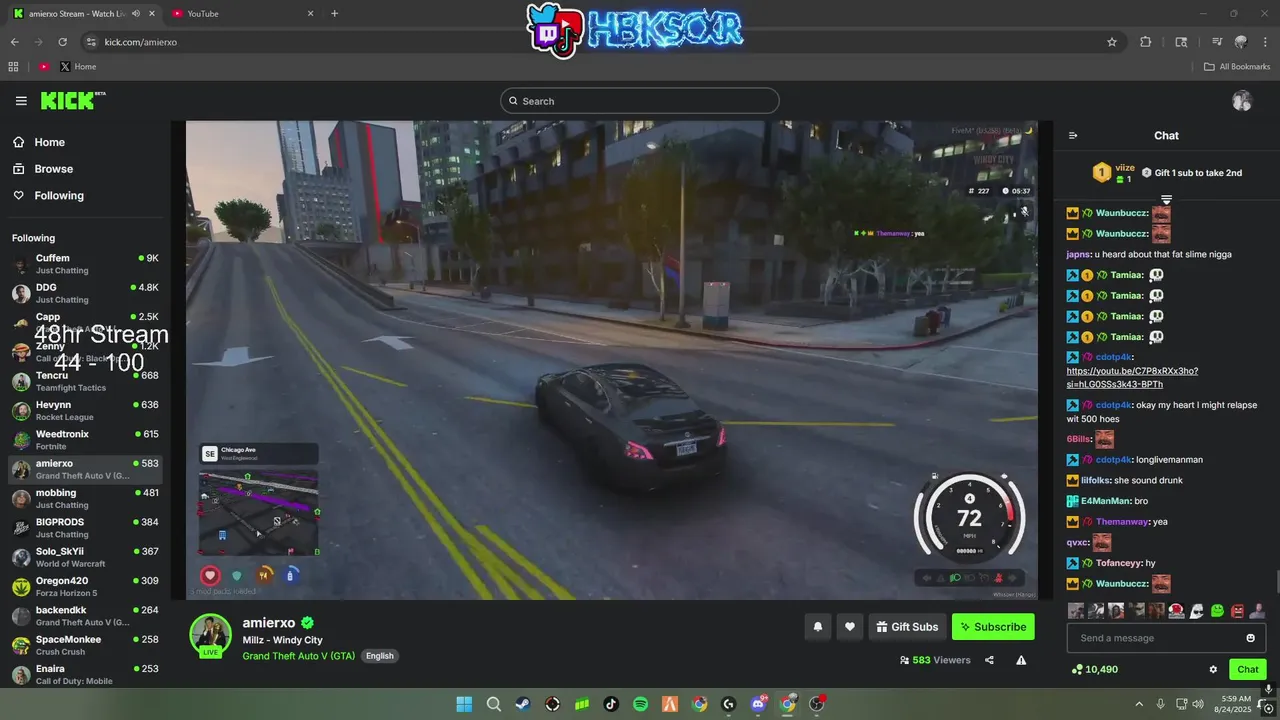Open the Enaira channel in Following list
Viewport: 1280px width, 720px height.
[85, 675]
